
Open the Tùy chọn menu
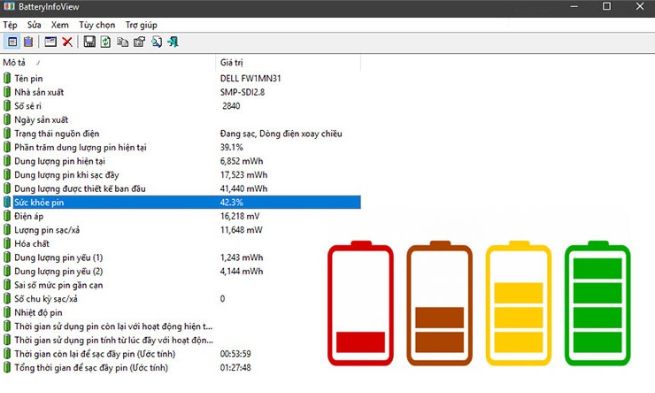(x=97, y=25)
